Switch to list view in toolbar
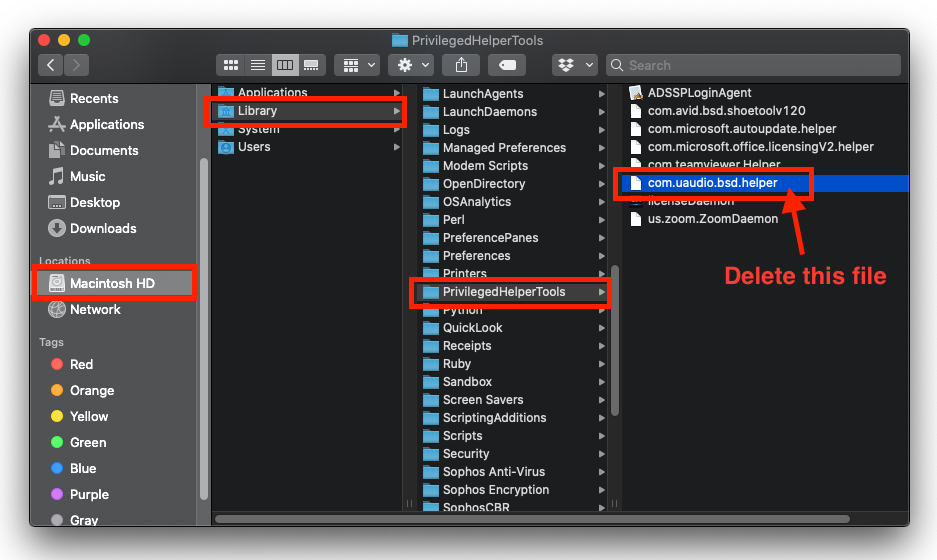The height and width of the screenshot is (560, 937). tap(258, 65)
